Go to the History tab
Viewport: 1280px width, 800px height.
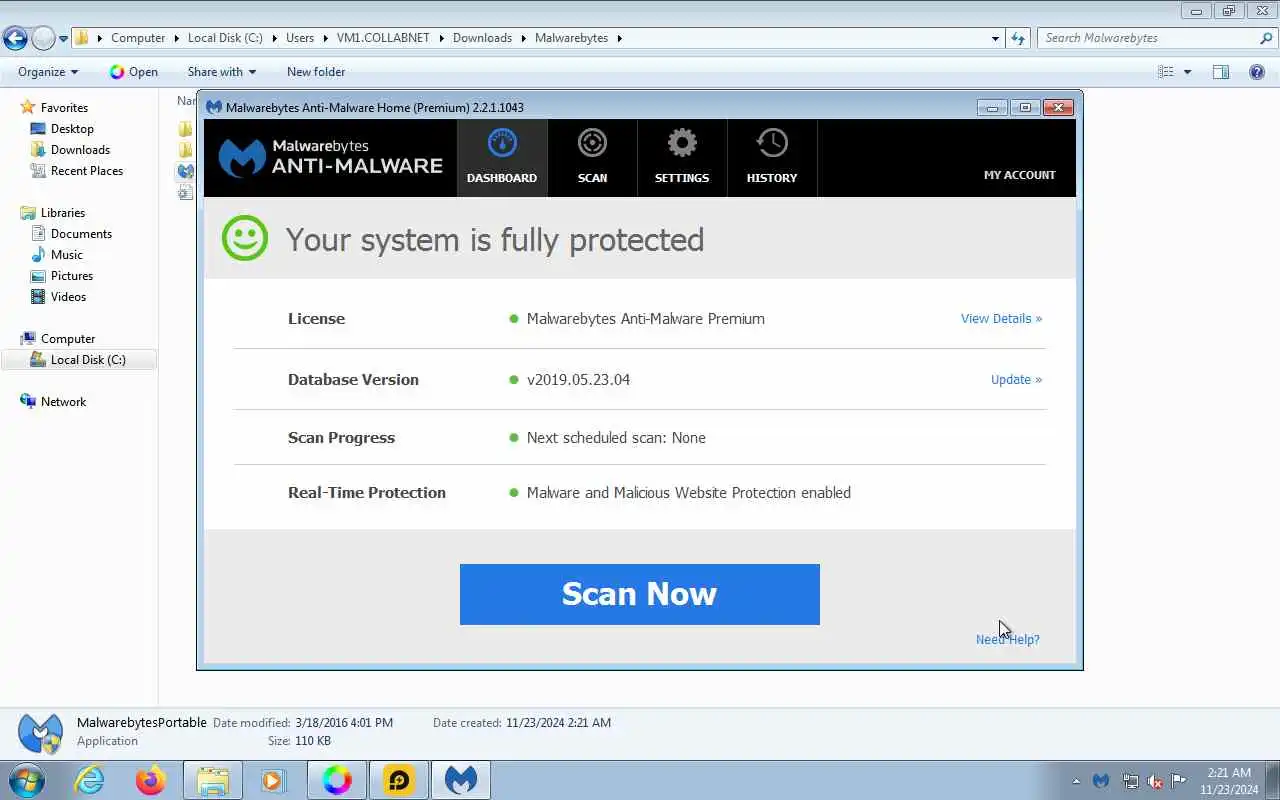[x=772, y=158]
